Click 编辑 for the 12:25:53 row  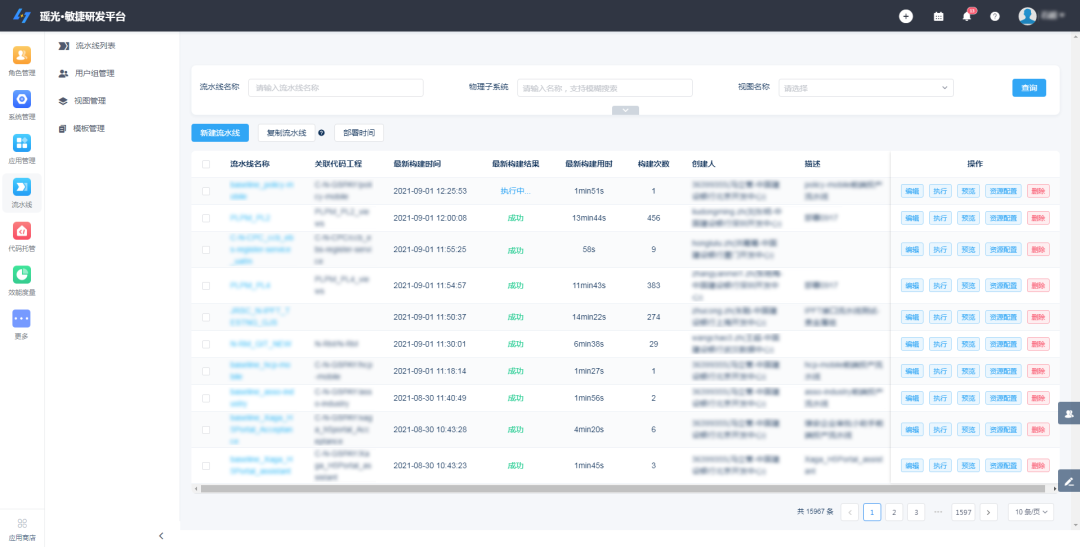tap(913, 191)
